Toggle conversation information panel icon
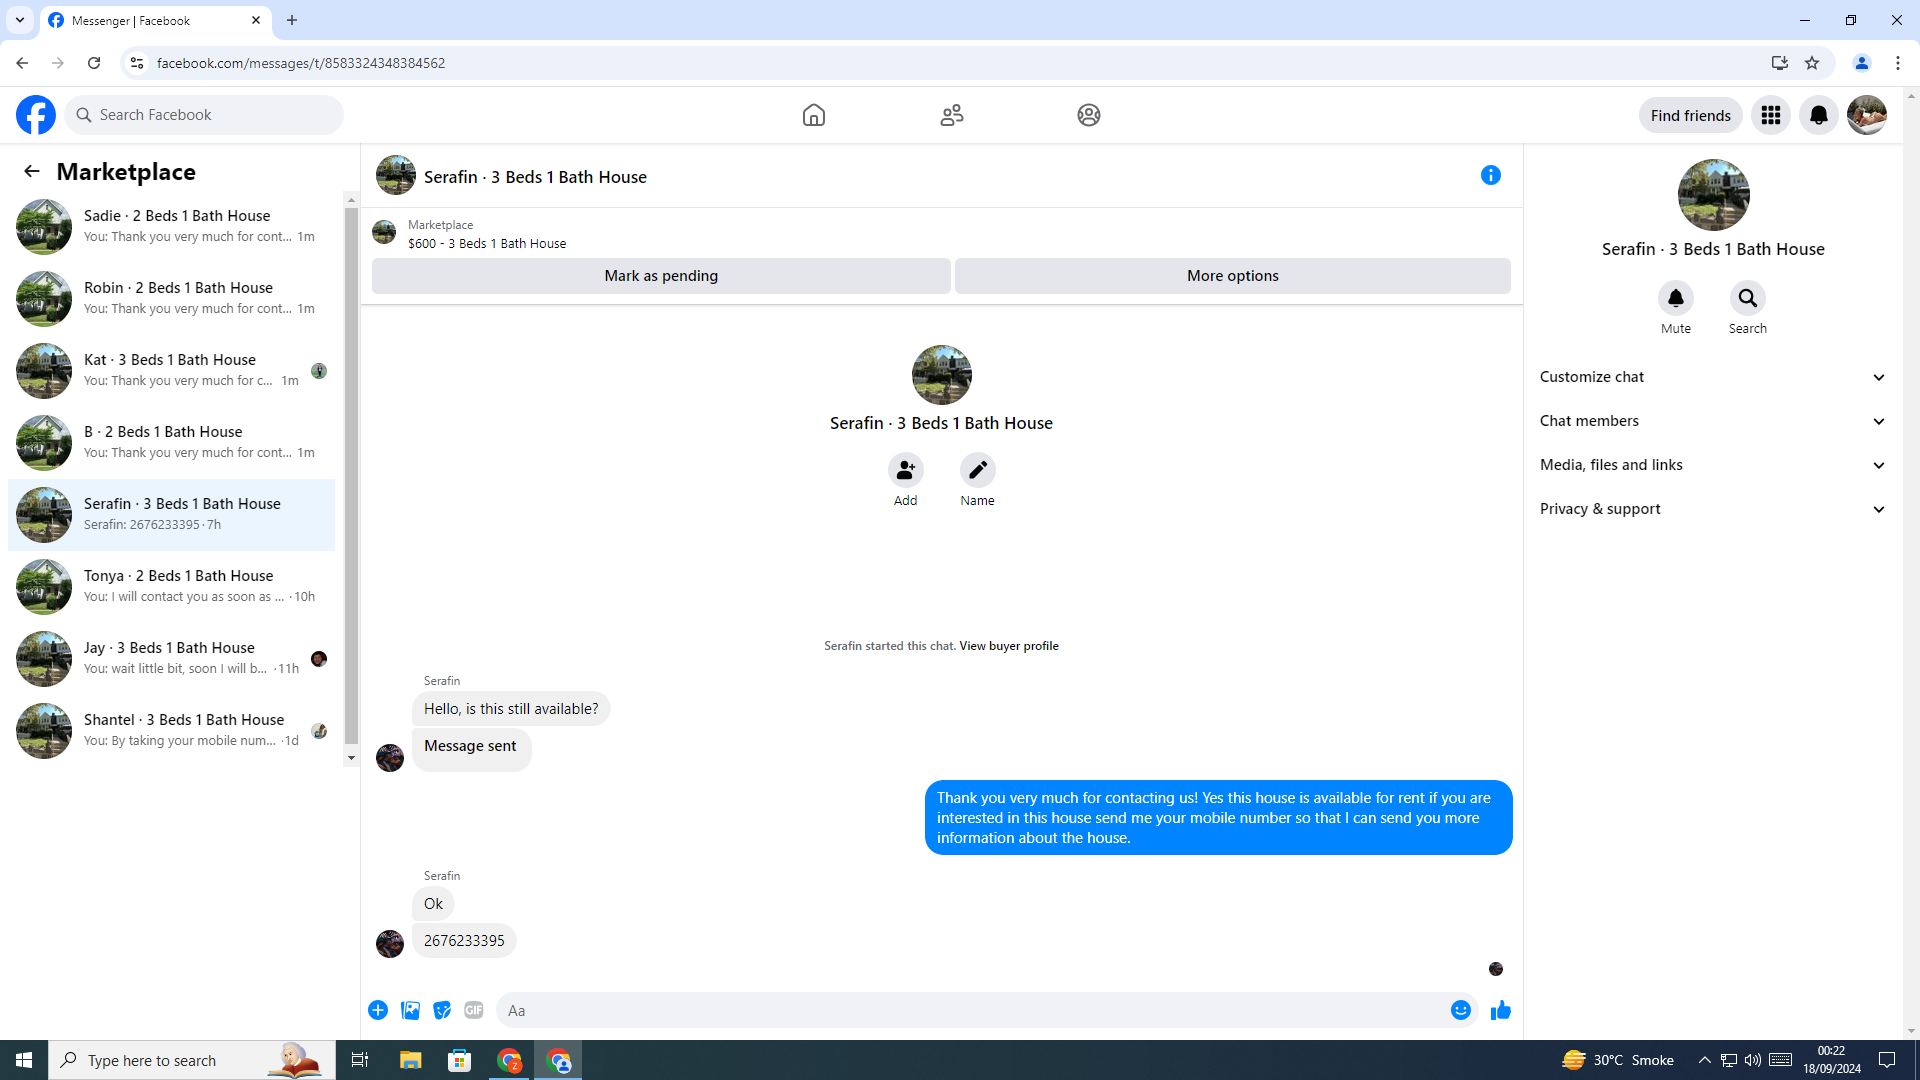Viewport: 1920px width, 1080px height. 1490,176
